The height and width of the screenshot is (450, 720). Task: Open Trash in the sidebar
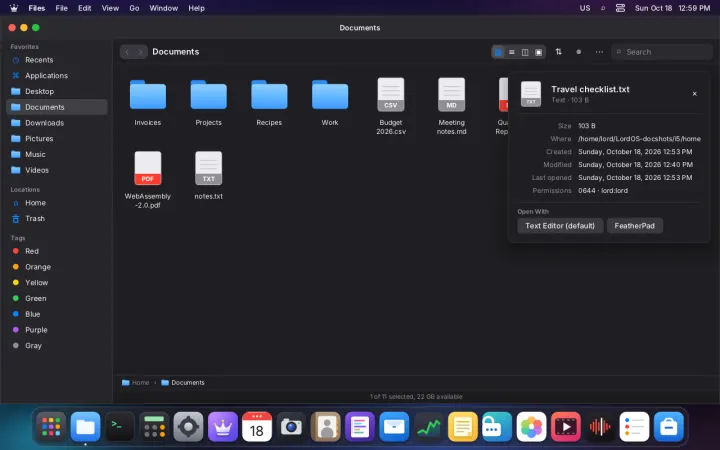pos(56,219)
